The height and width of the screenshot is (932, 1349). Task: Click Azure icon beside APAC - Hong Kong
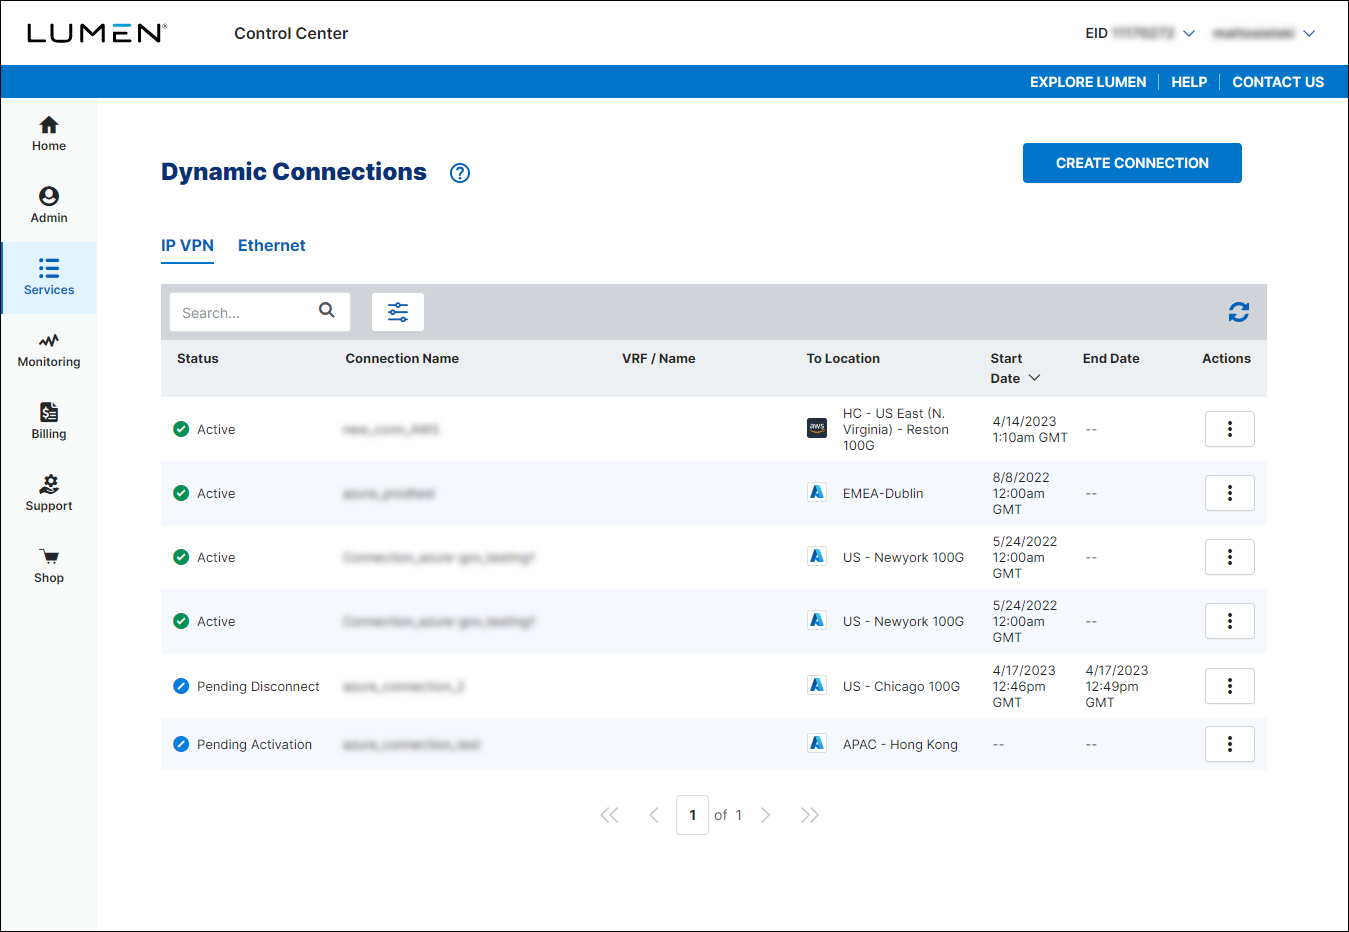click(817, 743)
